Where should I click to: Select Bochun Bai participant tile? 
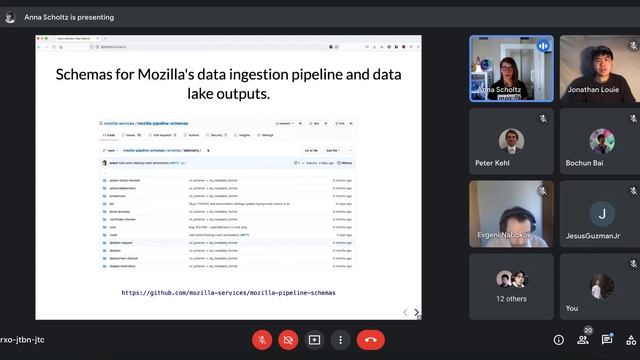click(x=600, y=141)
